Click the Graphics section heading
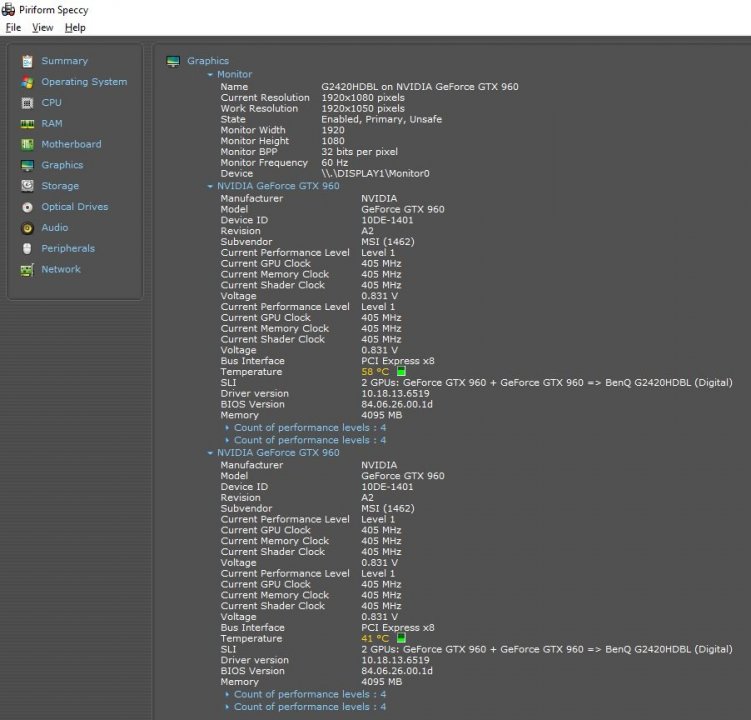The image size is (751, 720). click(208, 61)
